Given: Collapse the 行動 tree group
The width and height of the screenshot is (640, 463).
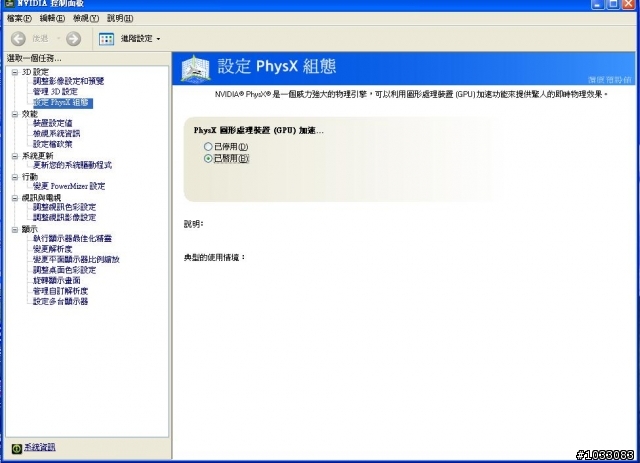Looking at the screenshot, I should (x=15, y=177).
